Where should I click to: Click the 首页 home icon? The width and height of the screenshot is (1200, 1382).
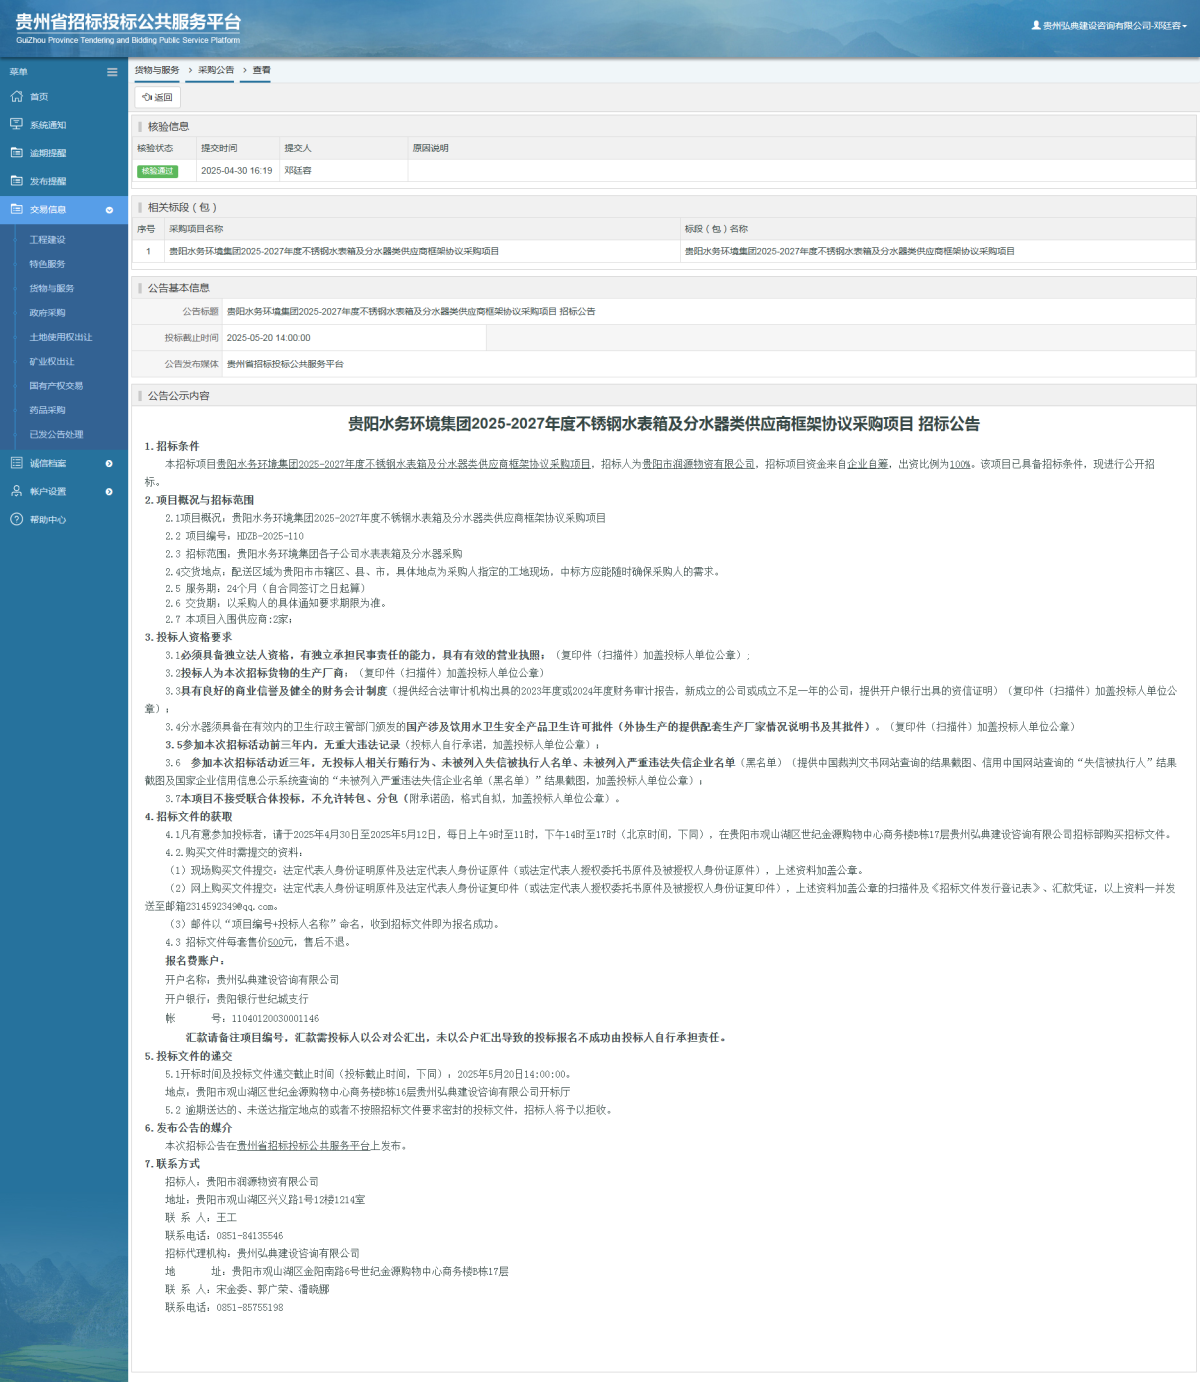16,97
